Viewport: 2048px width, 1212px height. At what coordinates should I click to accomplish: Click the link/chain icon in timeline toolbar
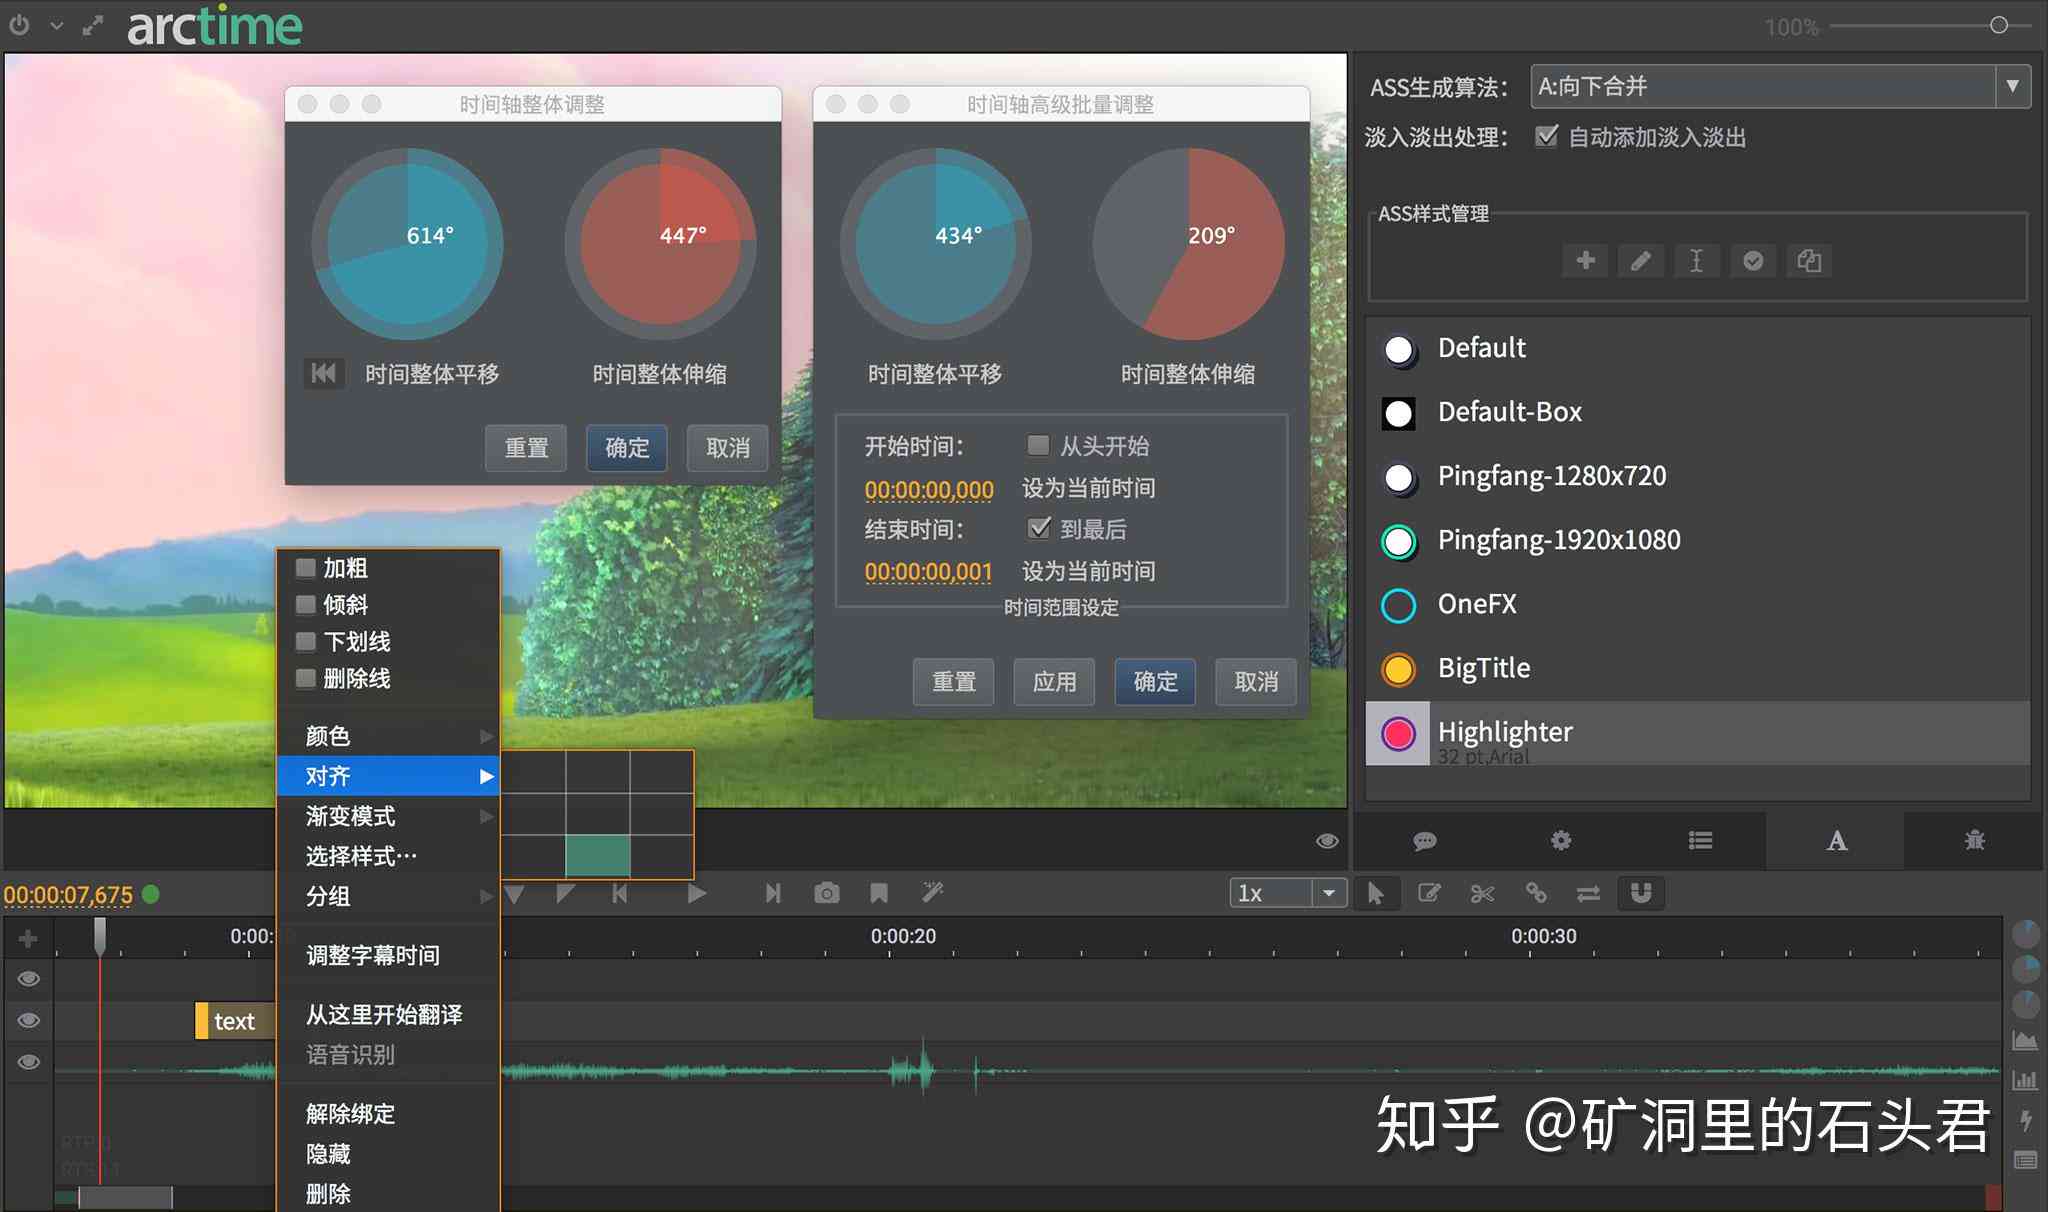pos(1535,895)
